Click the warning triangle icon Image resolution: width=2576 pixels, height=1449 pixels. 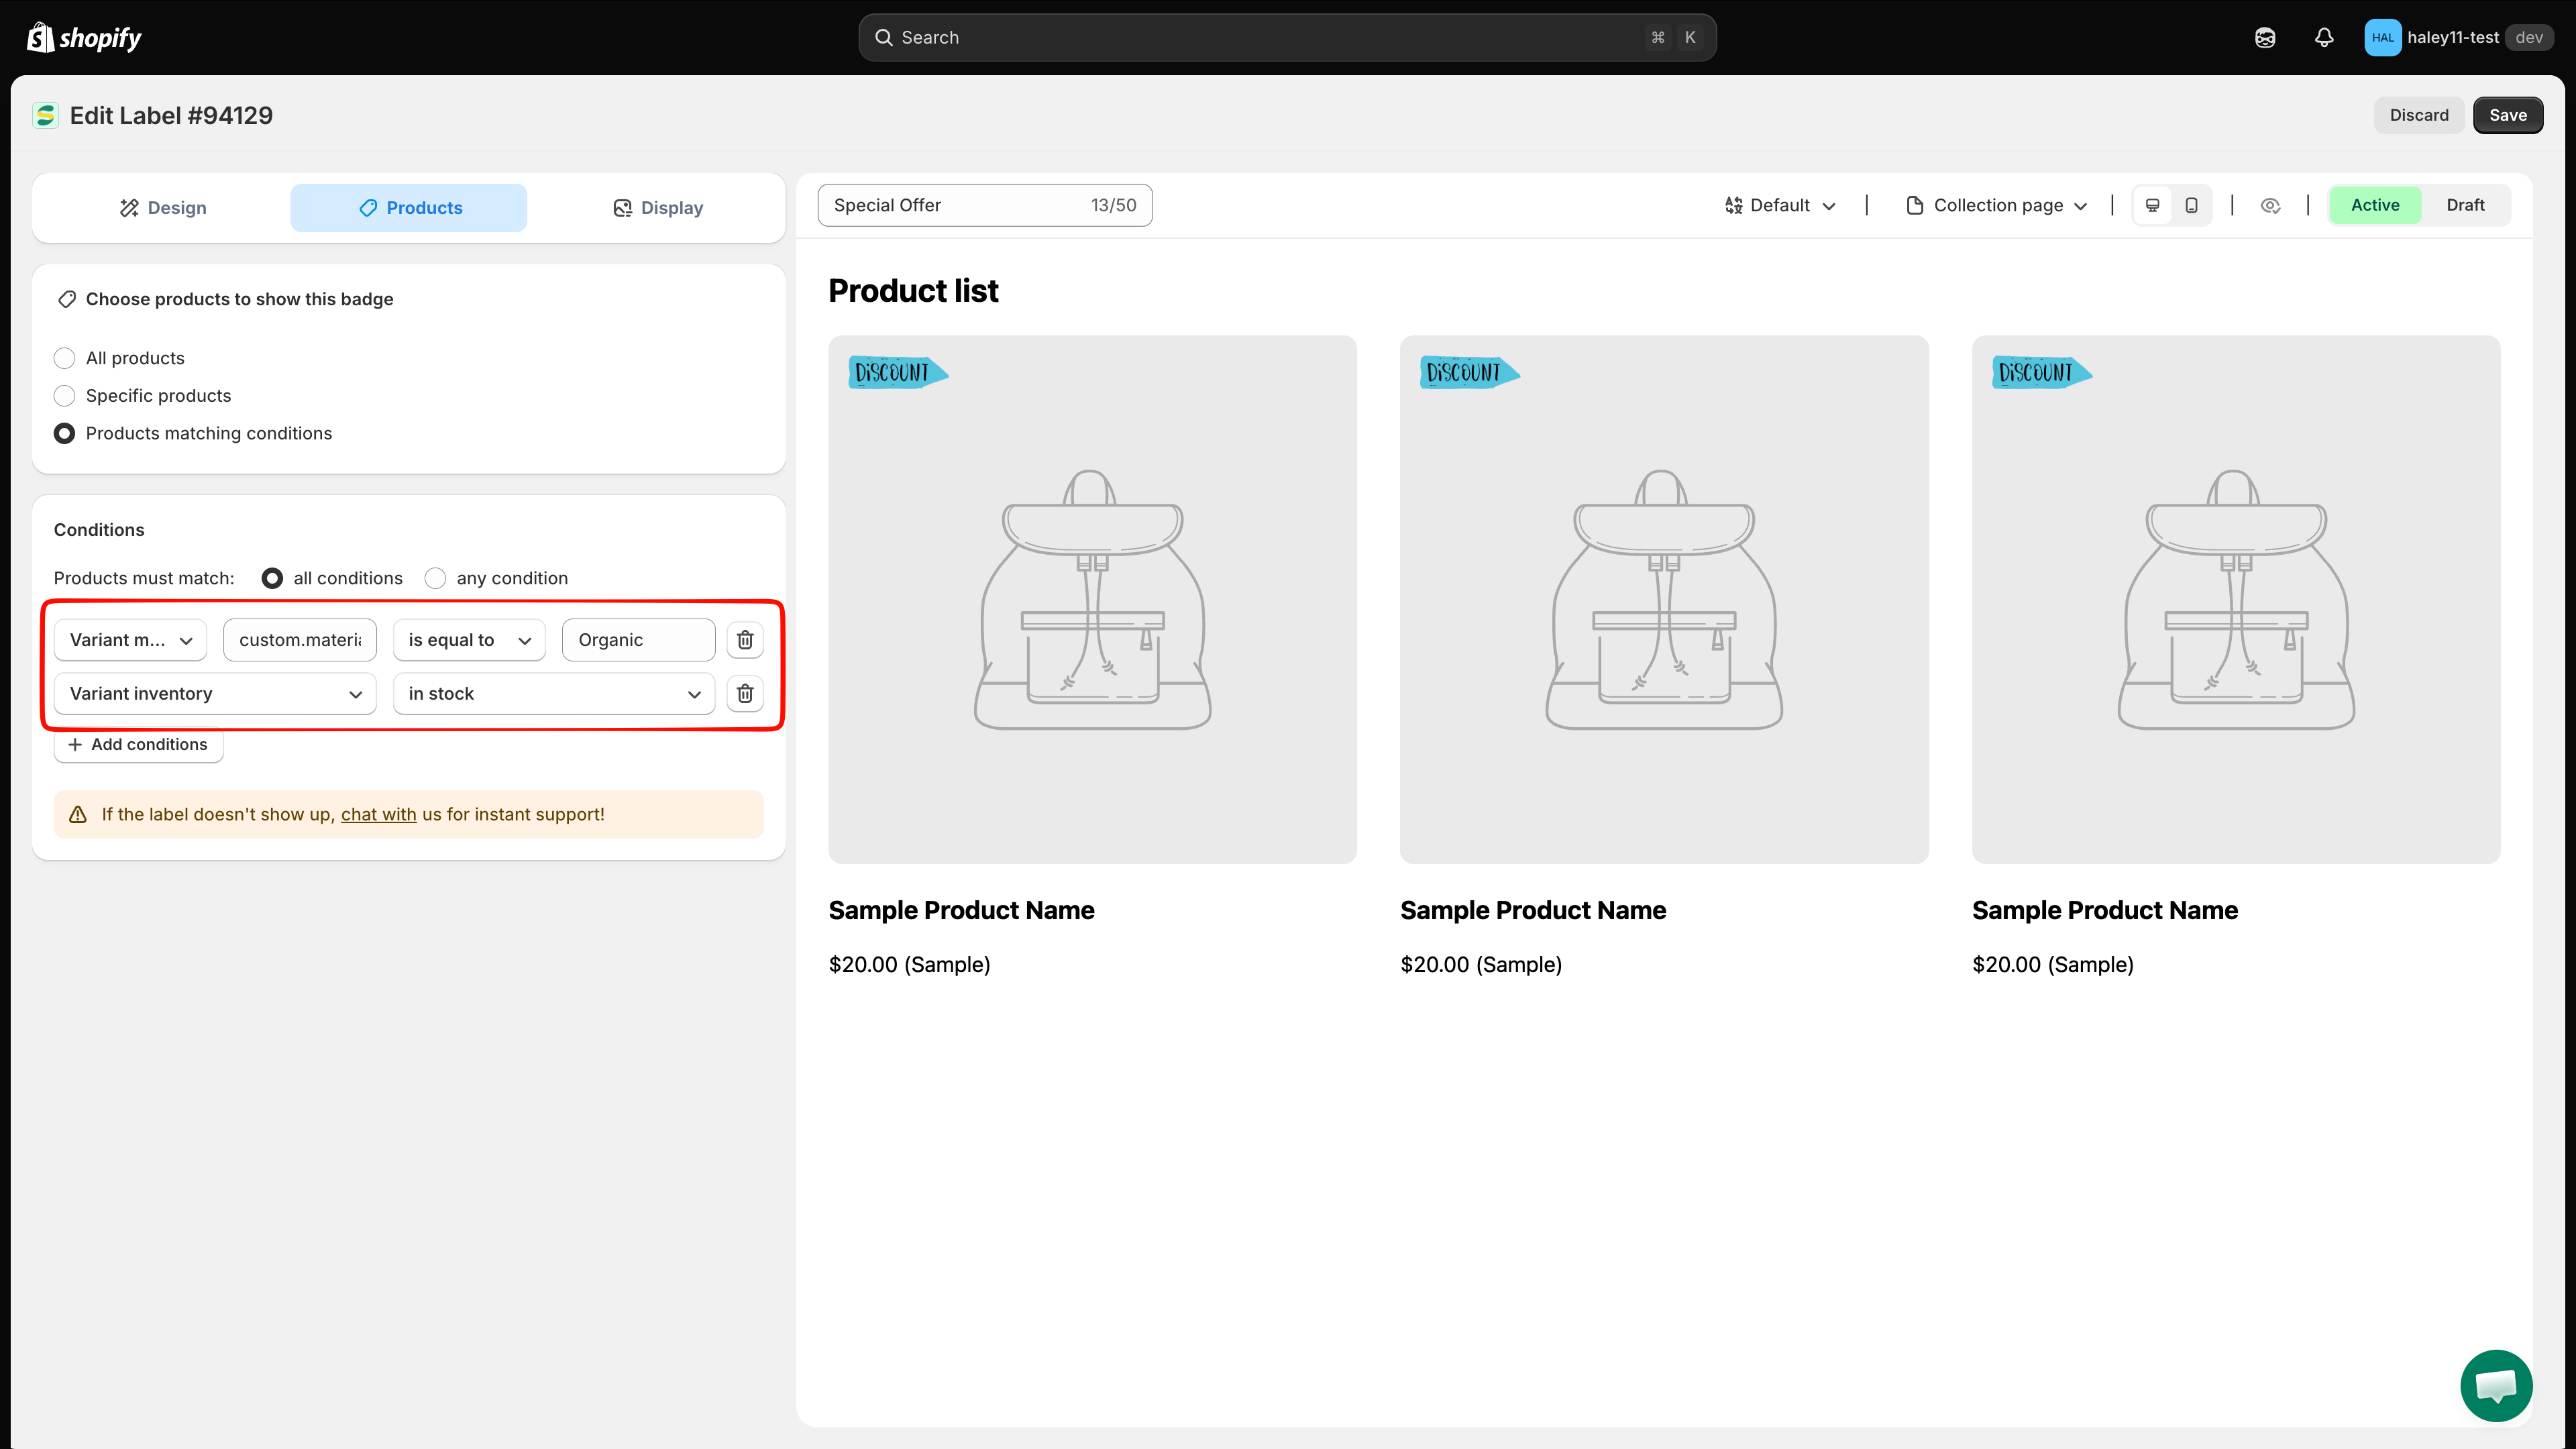tap(78, 815)
